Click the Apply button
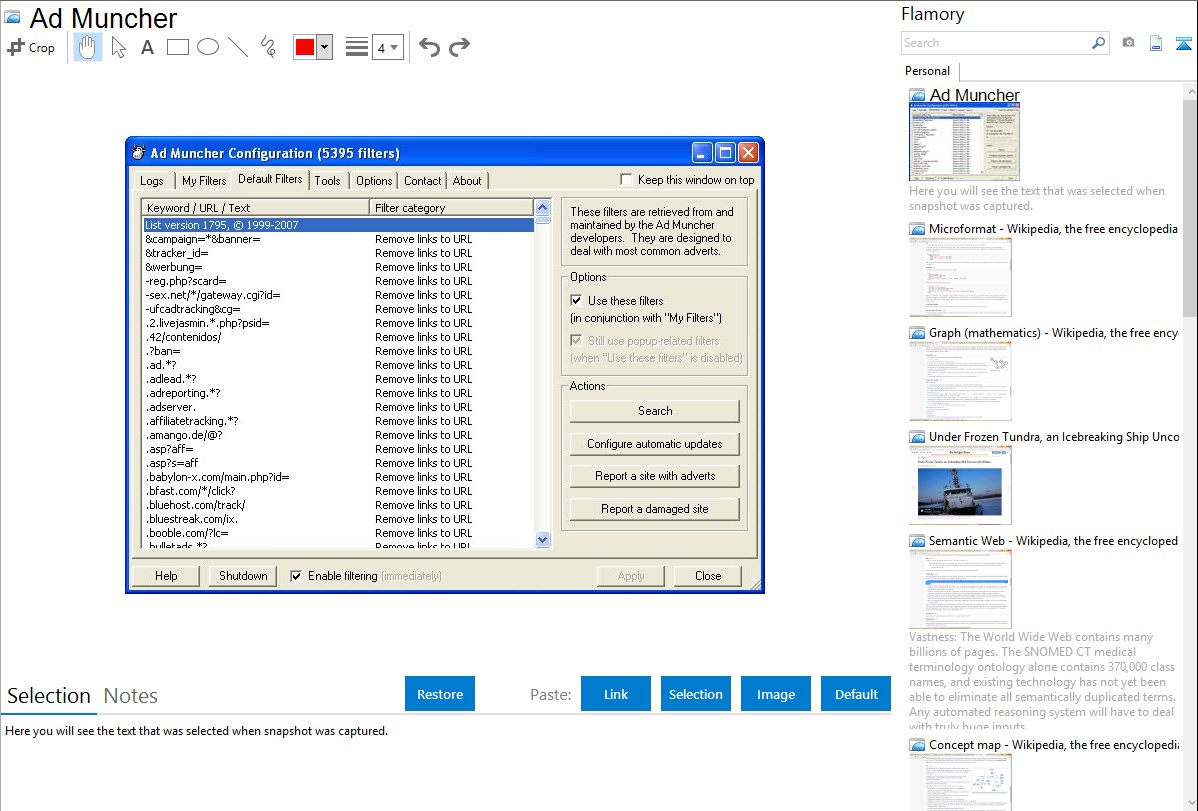 point(630,576)
